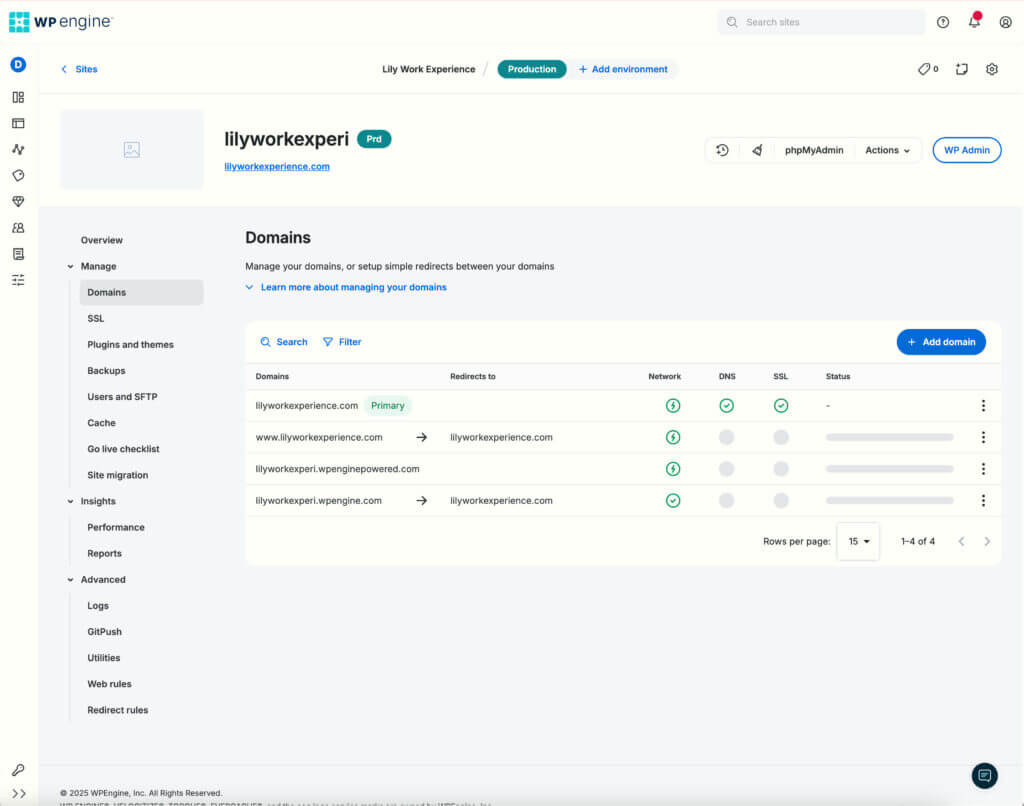Click Filter in the domains table
This screenshot has width=1024, height=806.
pyautogui.click(x=342, y=342)
